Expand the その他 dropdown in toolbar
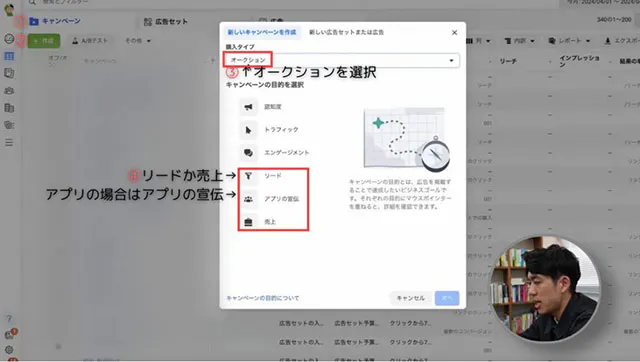 (138, 41)
